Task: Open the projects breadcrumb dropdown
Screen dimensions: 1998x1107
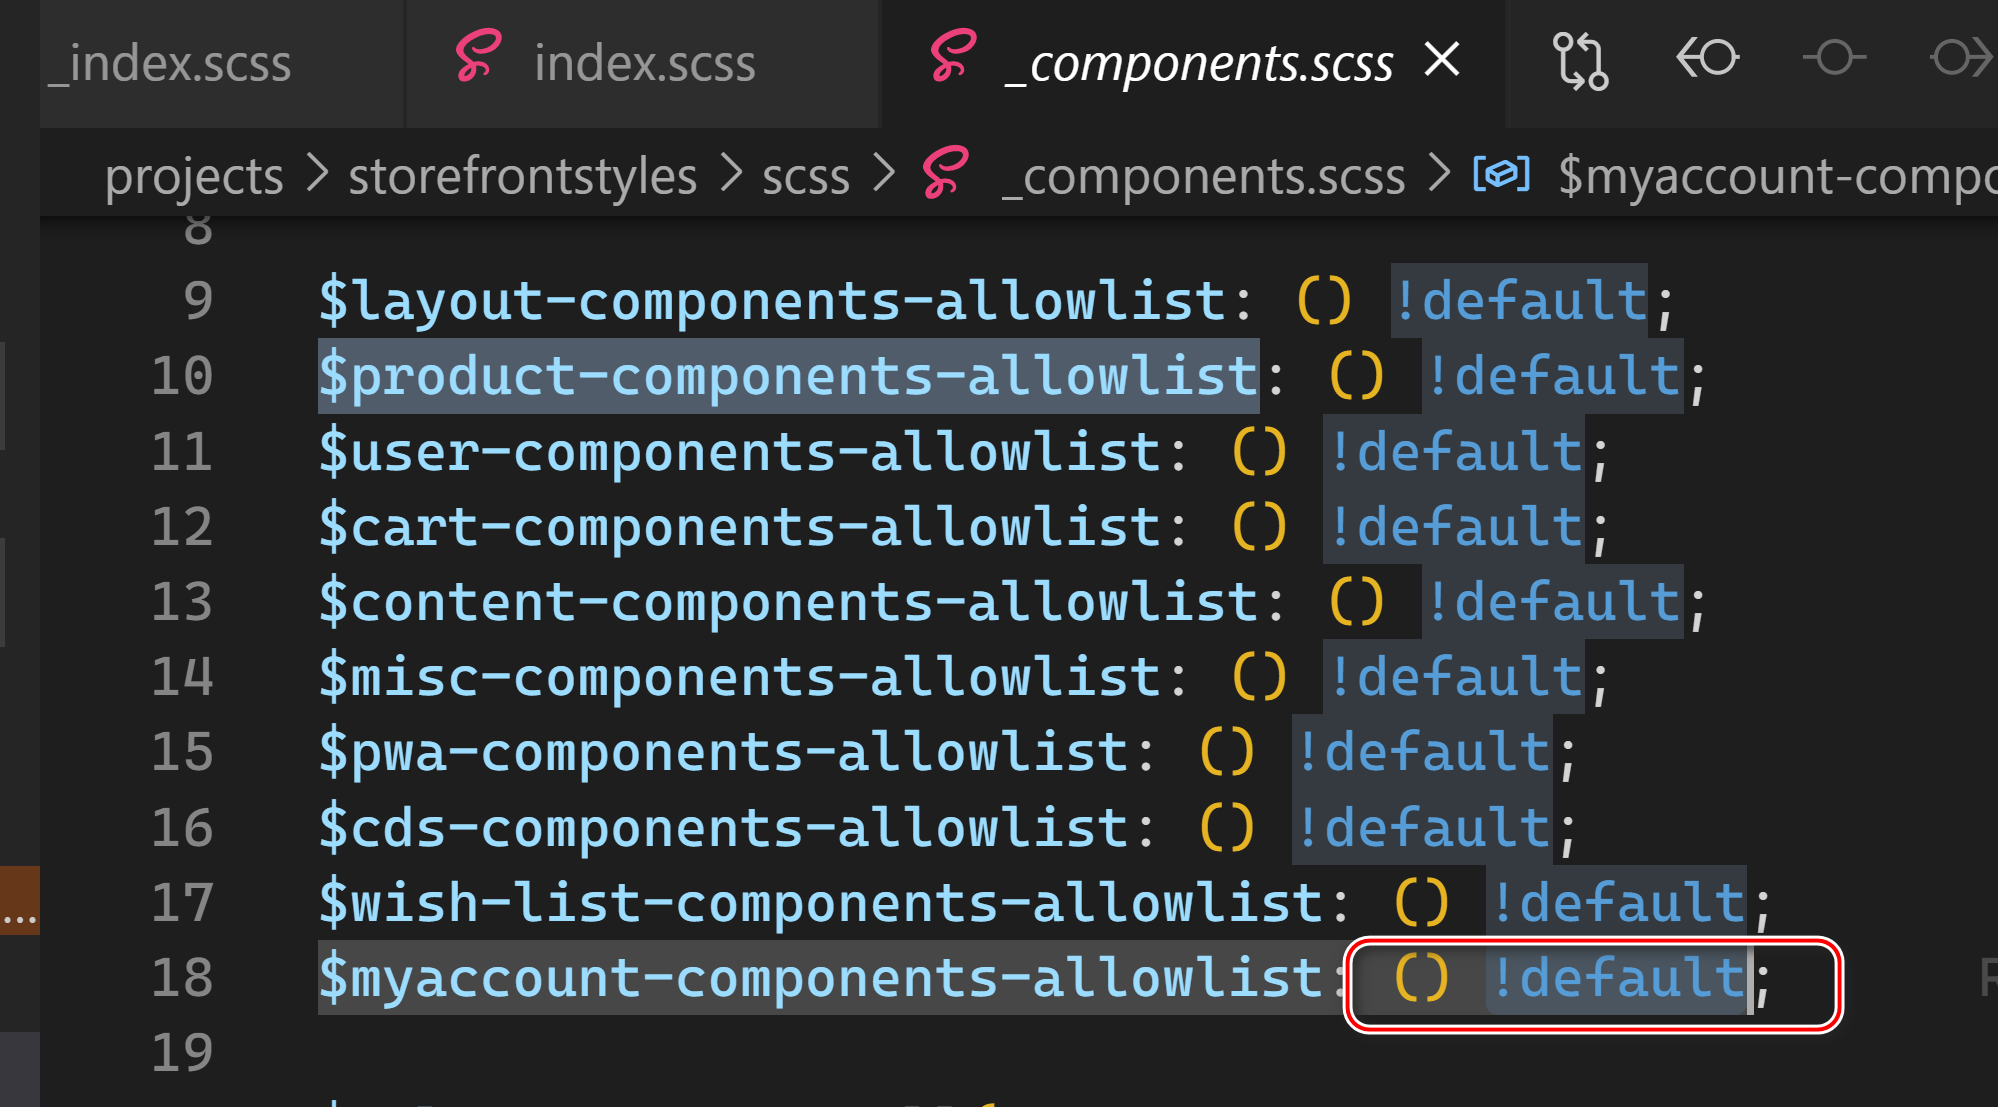Action: [x=194, y=176]
